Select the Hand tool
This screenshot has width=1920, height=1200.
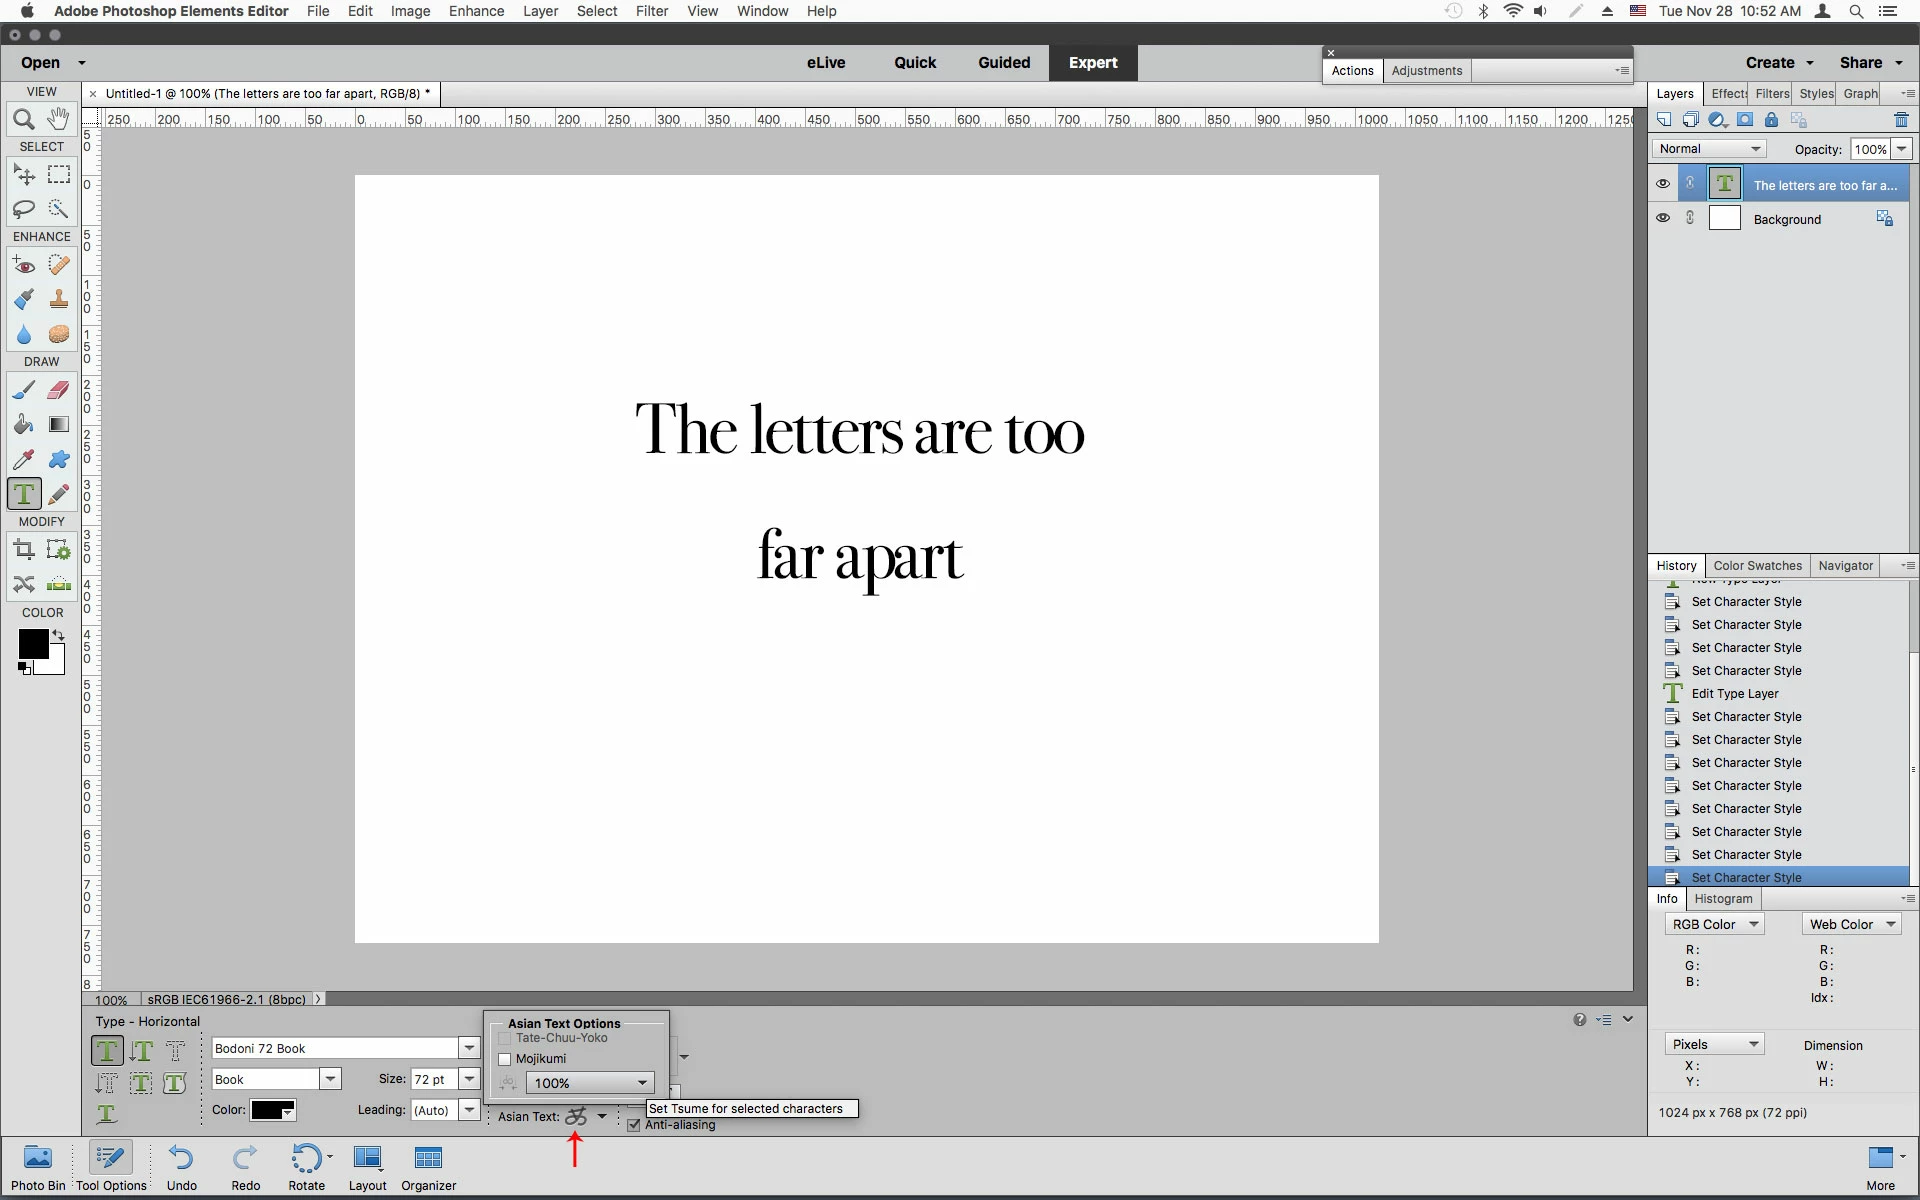(x=59, y=118)
